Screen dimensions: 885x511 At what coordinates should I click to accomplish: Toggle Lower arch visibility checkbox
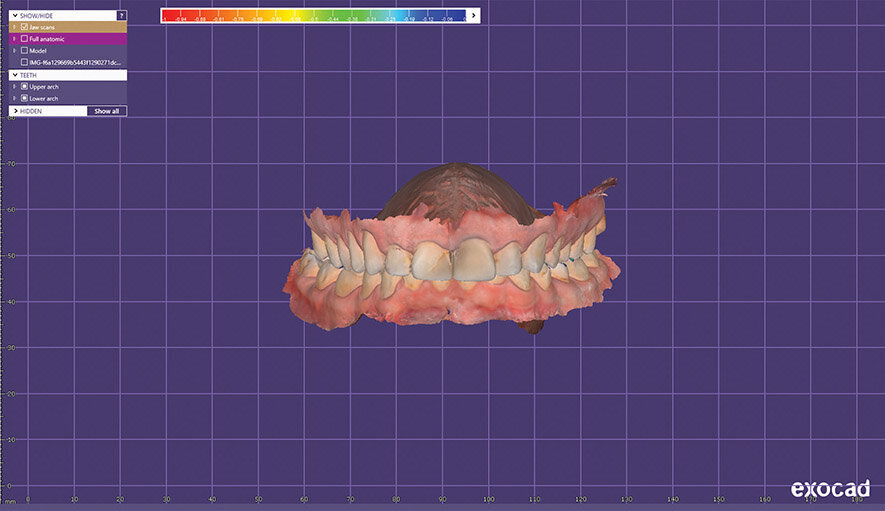click(24, 99)
